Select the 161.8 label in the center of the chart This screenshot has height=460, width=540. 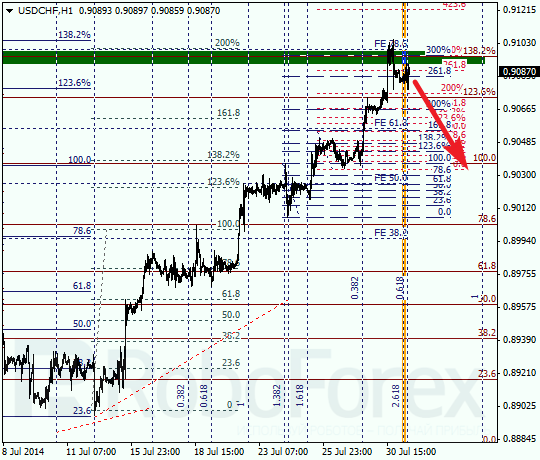coord(228,113)
